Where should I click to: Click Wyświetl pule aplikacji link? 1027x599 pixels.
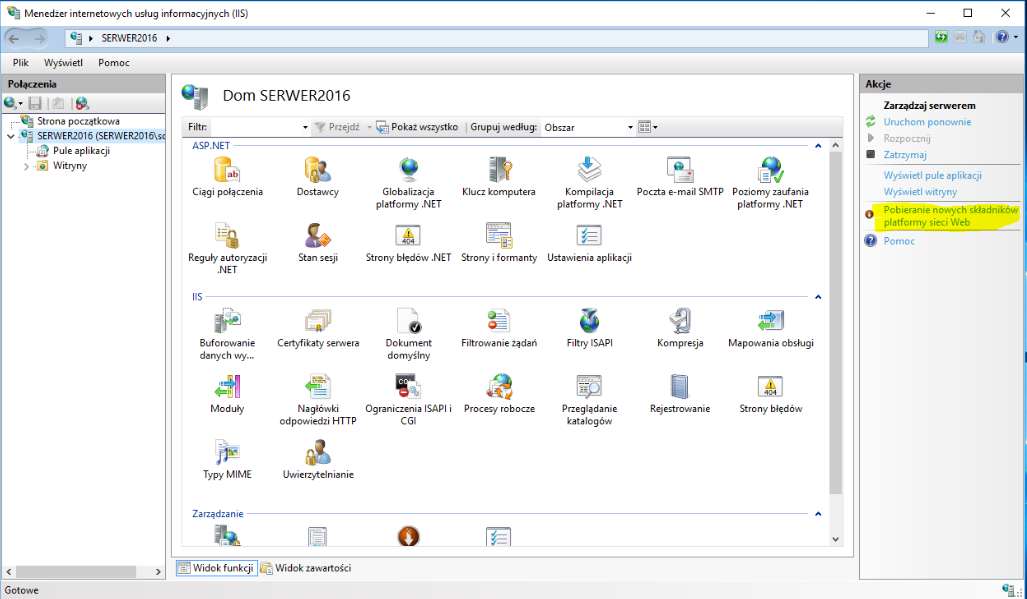pos(932,175)
